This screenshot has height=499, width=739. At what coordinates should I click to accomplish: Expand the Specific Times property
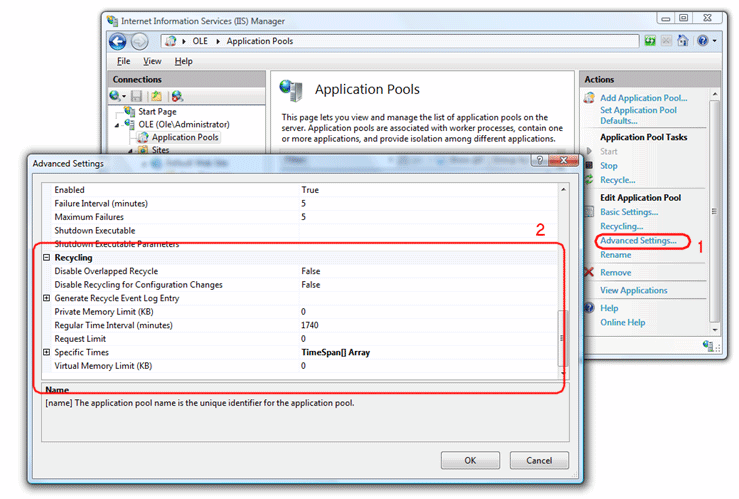[46, 352]
